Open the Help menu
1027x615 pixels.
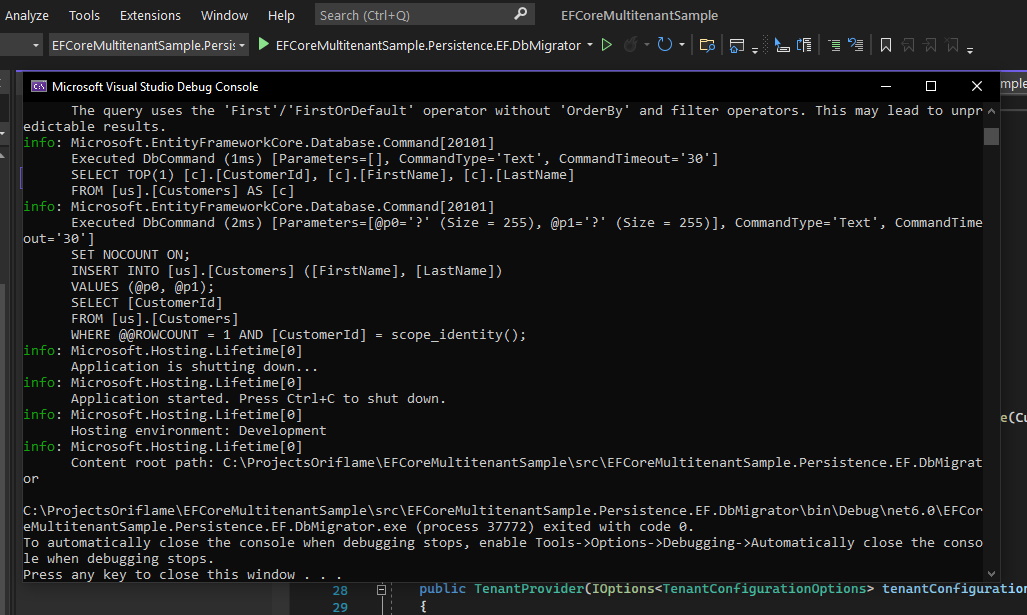(281, 15)
